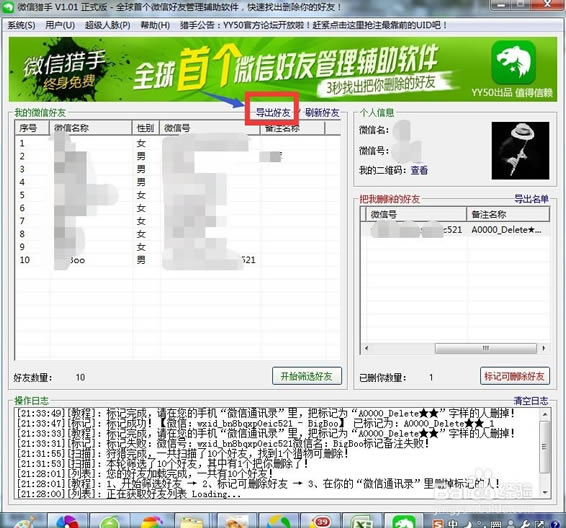Select friend row 10 ending in Boo
The width and height of the screenshot is (566, 528).
tap(177, 260)
